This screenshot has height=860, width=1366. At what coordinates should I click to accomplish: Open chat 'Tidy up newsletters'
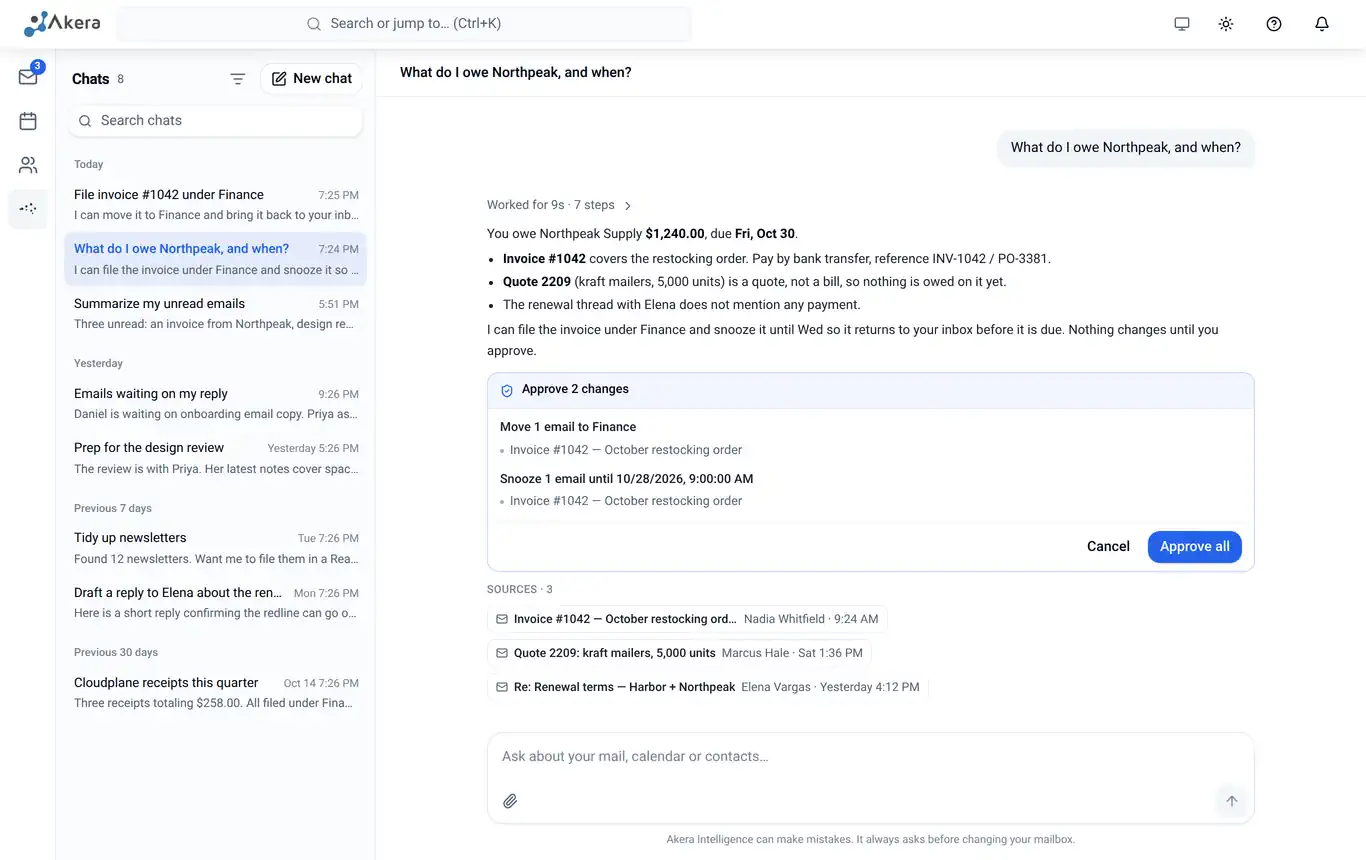click(216, 548)
